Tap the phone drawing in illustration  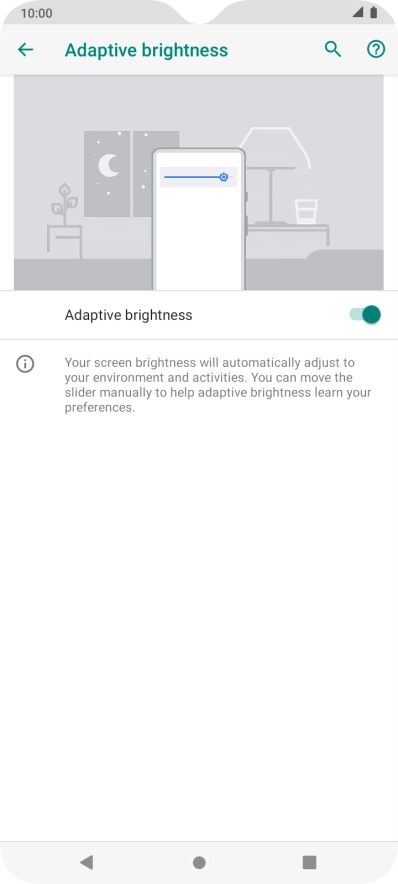point(199,219)
